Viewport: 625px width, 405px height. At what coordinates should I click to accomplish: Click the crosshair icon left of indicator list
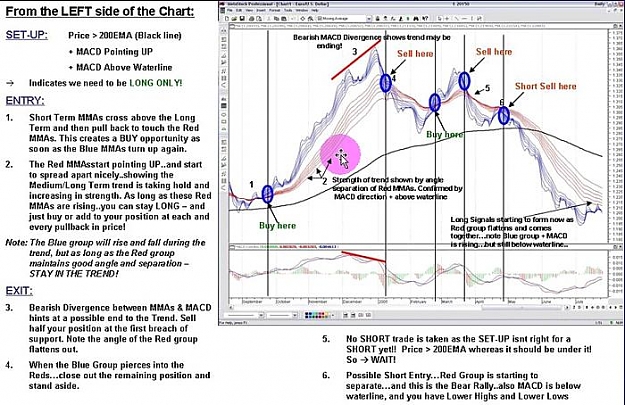[x=303, y=18]
